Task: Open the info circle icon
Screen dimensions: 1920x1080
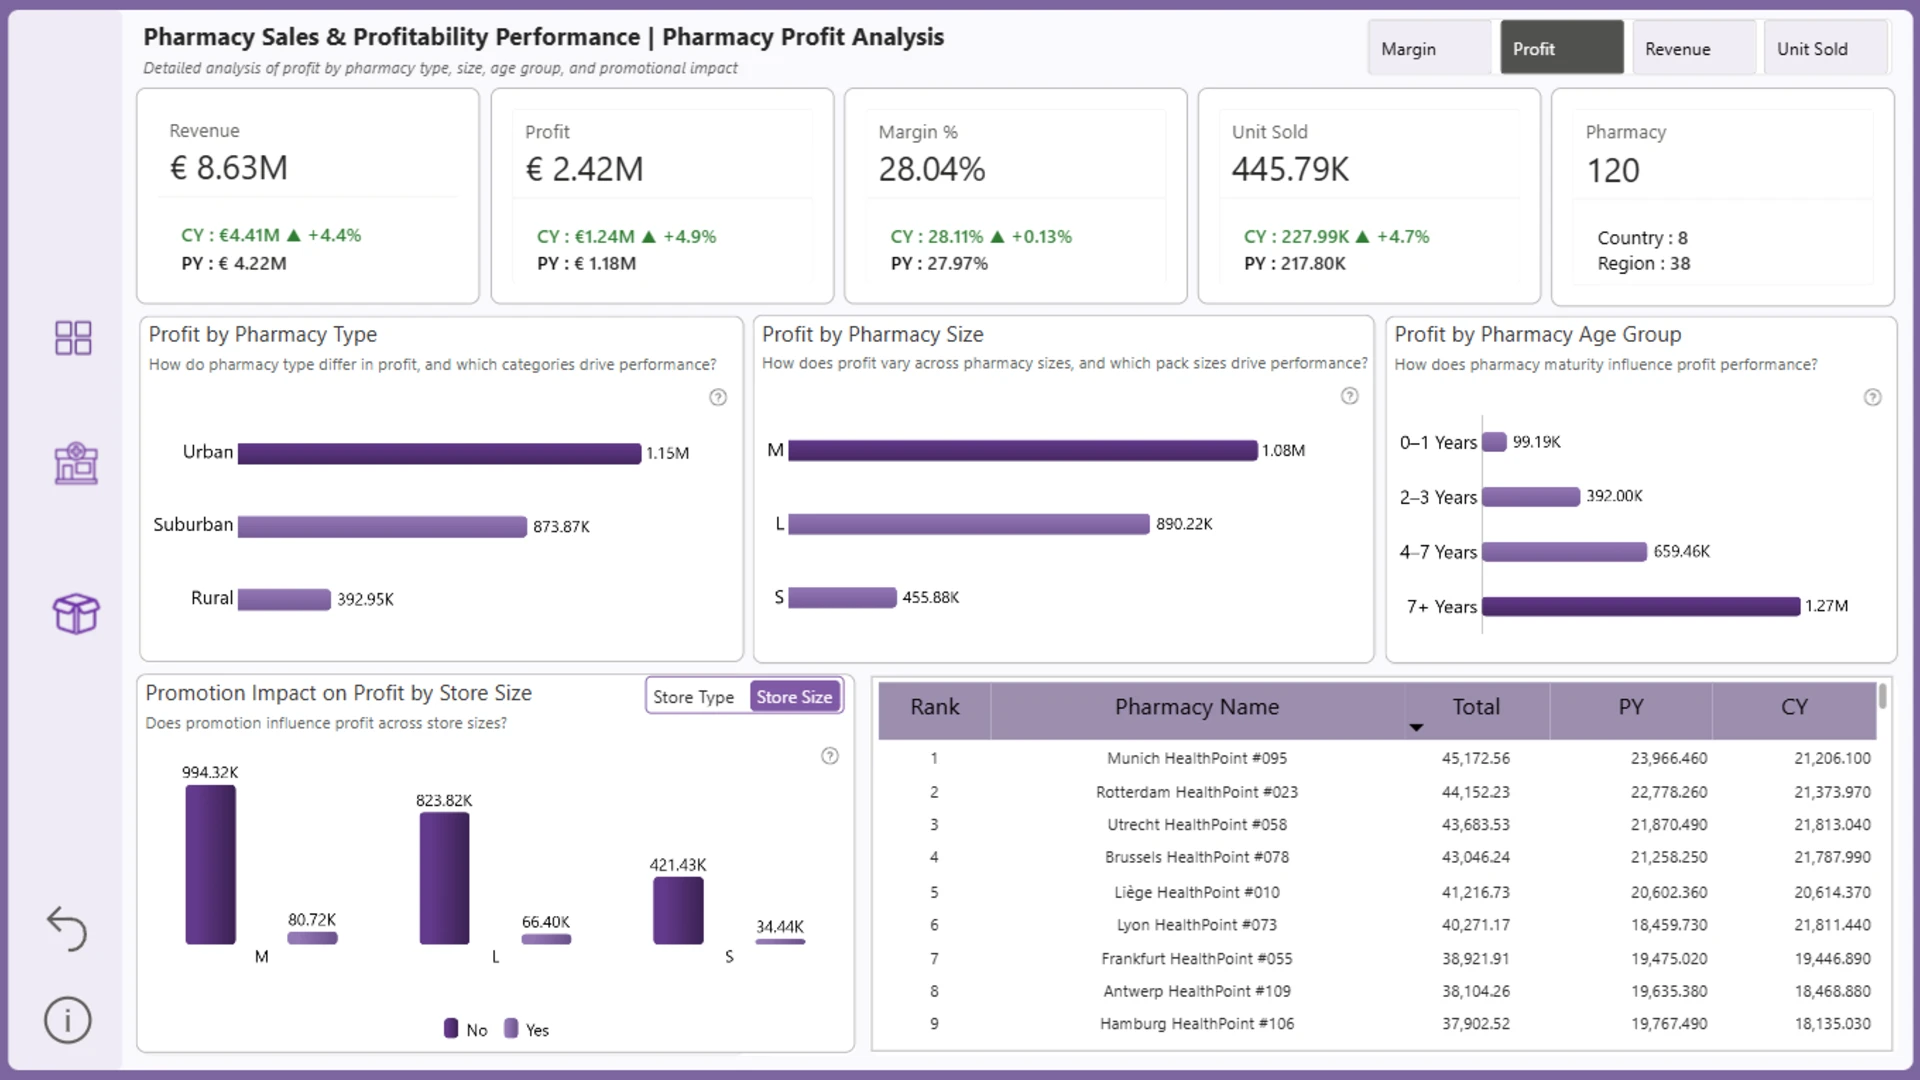Action: 68,1020
